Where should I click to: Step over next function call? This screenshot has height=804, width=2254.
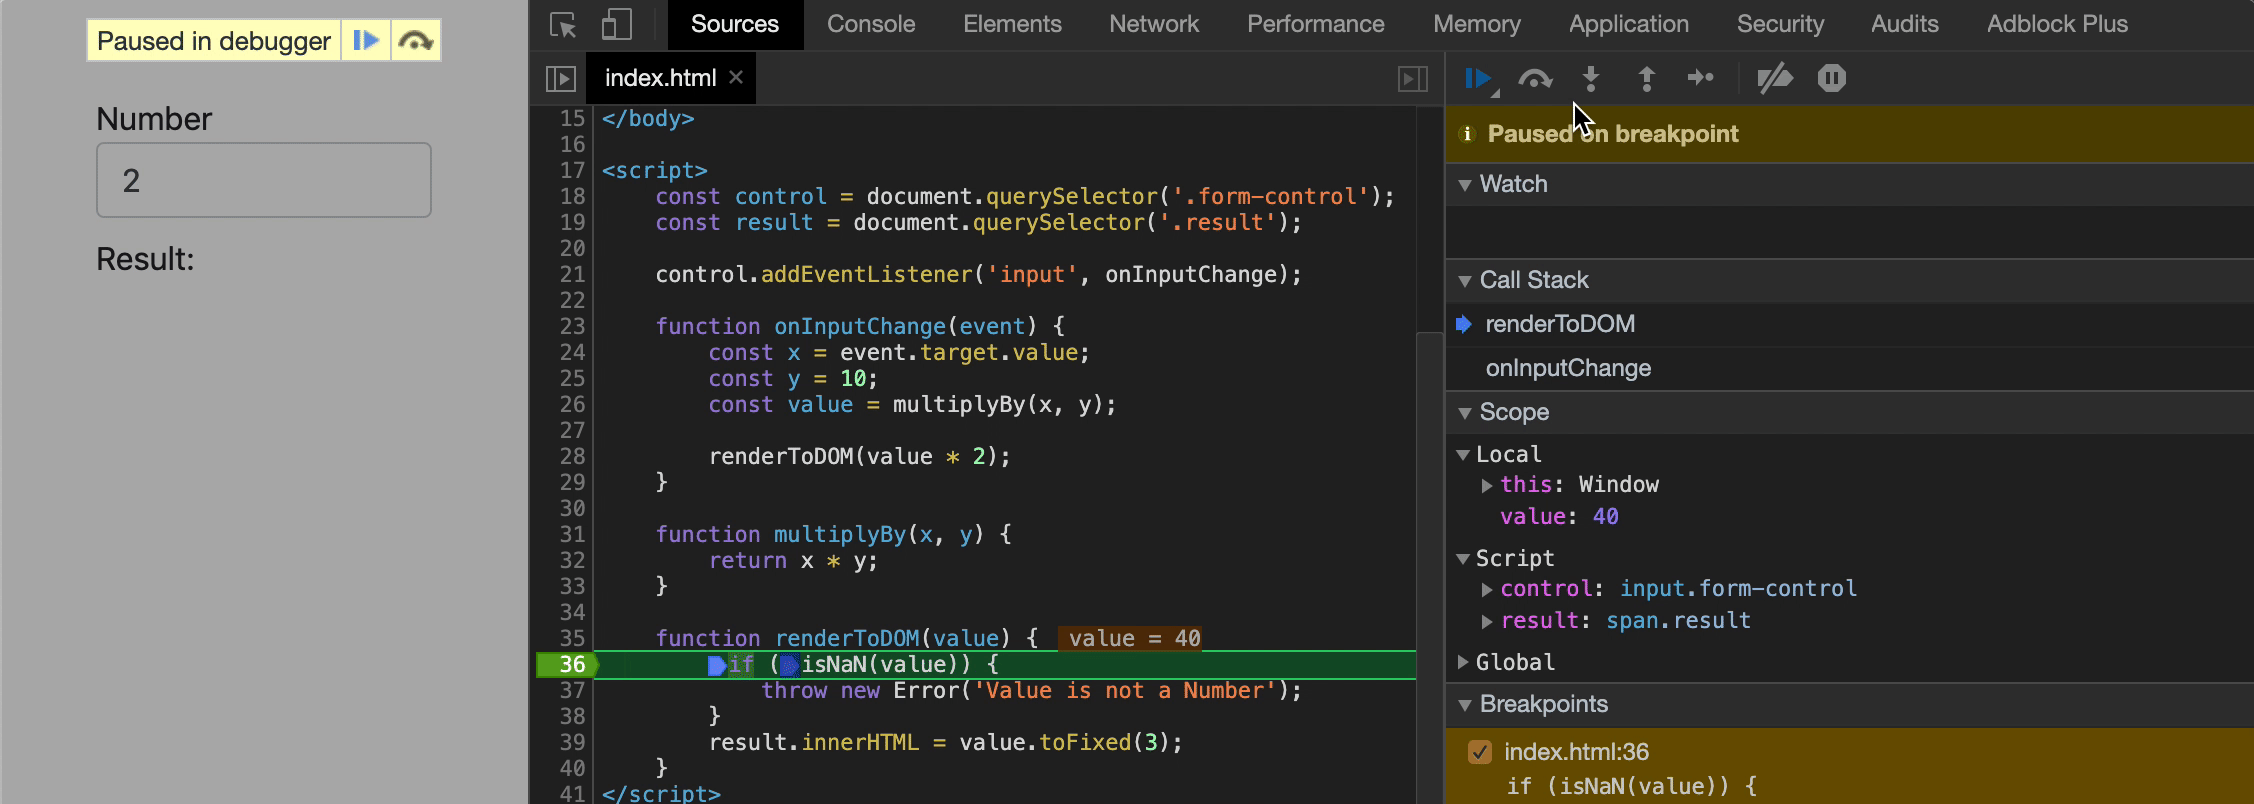point(1535,78)
